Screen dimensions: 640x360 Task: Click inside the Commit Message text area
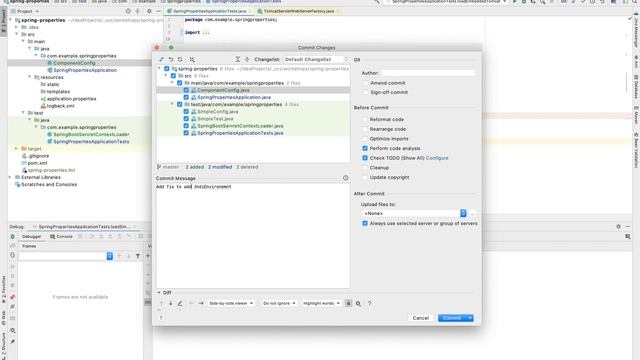point(253,236)
